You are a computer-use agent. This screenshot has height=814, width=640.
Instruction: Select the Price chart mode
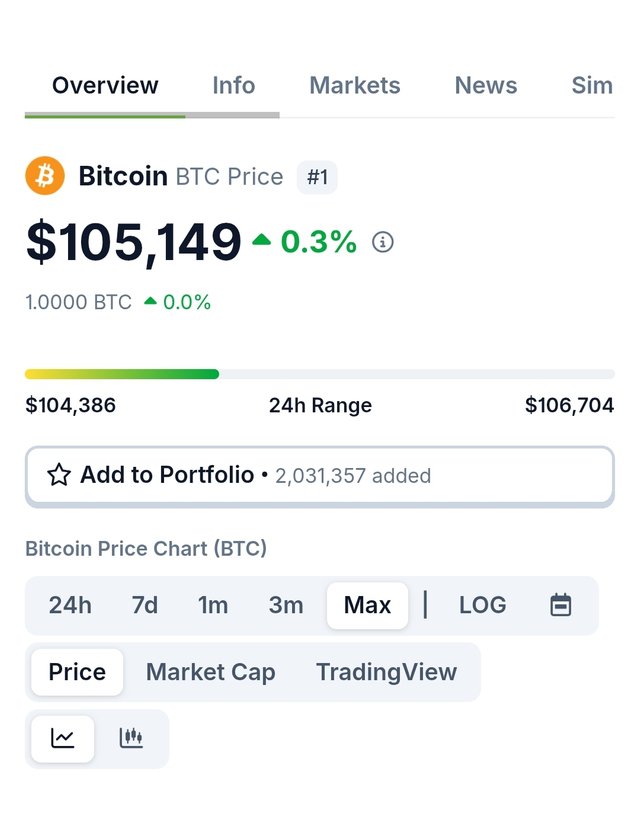click(77, 672)
